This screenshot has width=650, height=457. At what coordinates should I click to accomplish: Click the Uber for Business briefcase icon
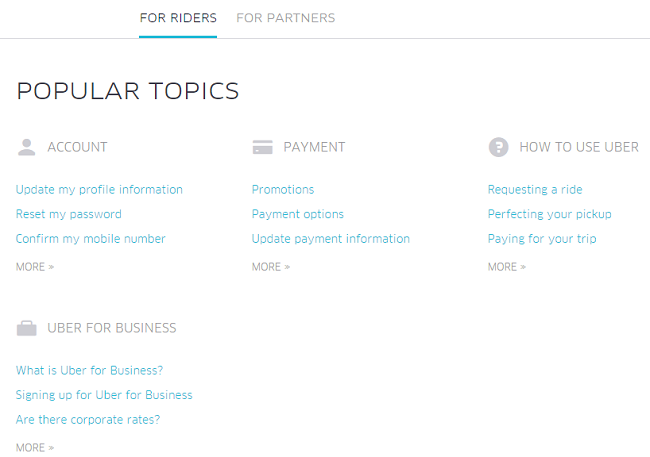pos(27,328)
